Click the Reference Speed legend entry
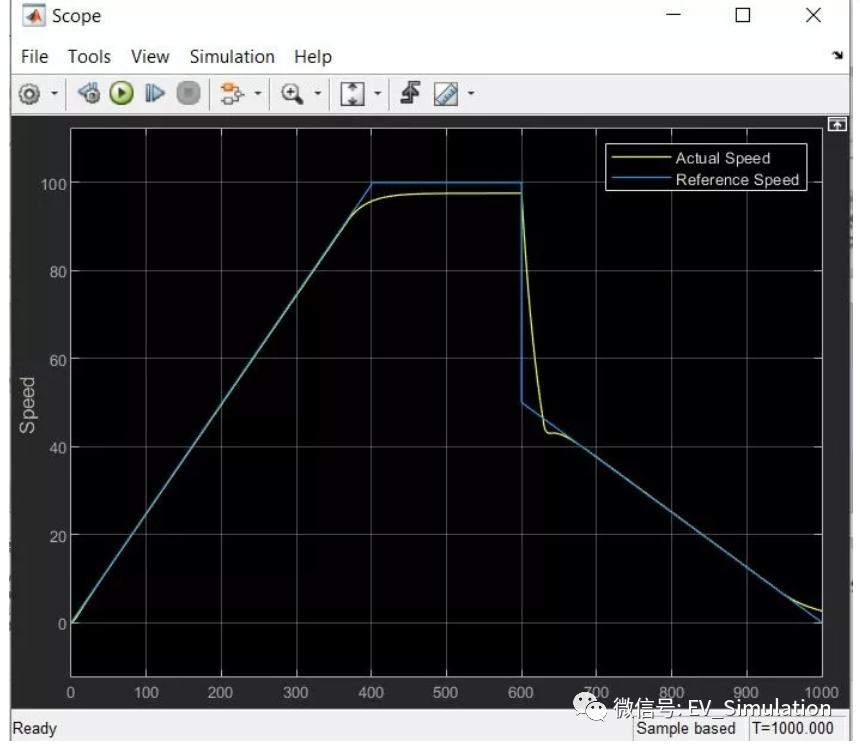860x746 pixels. 736,180
